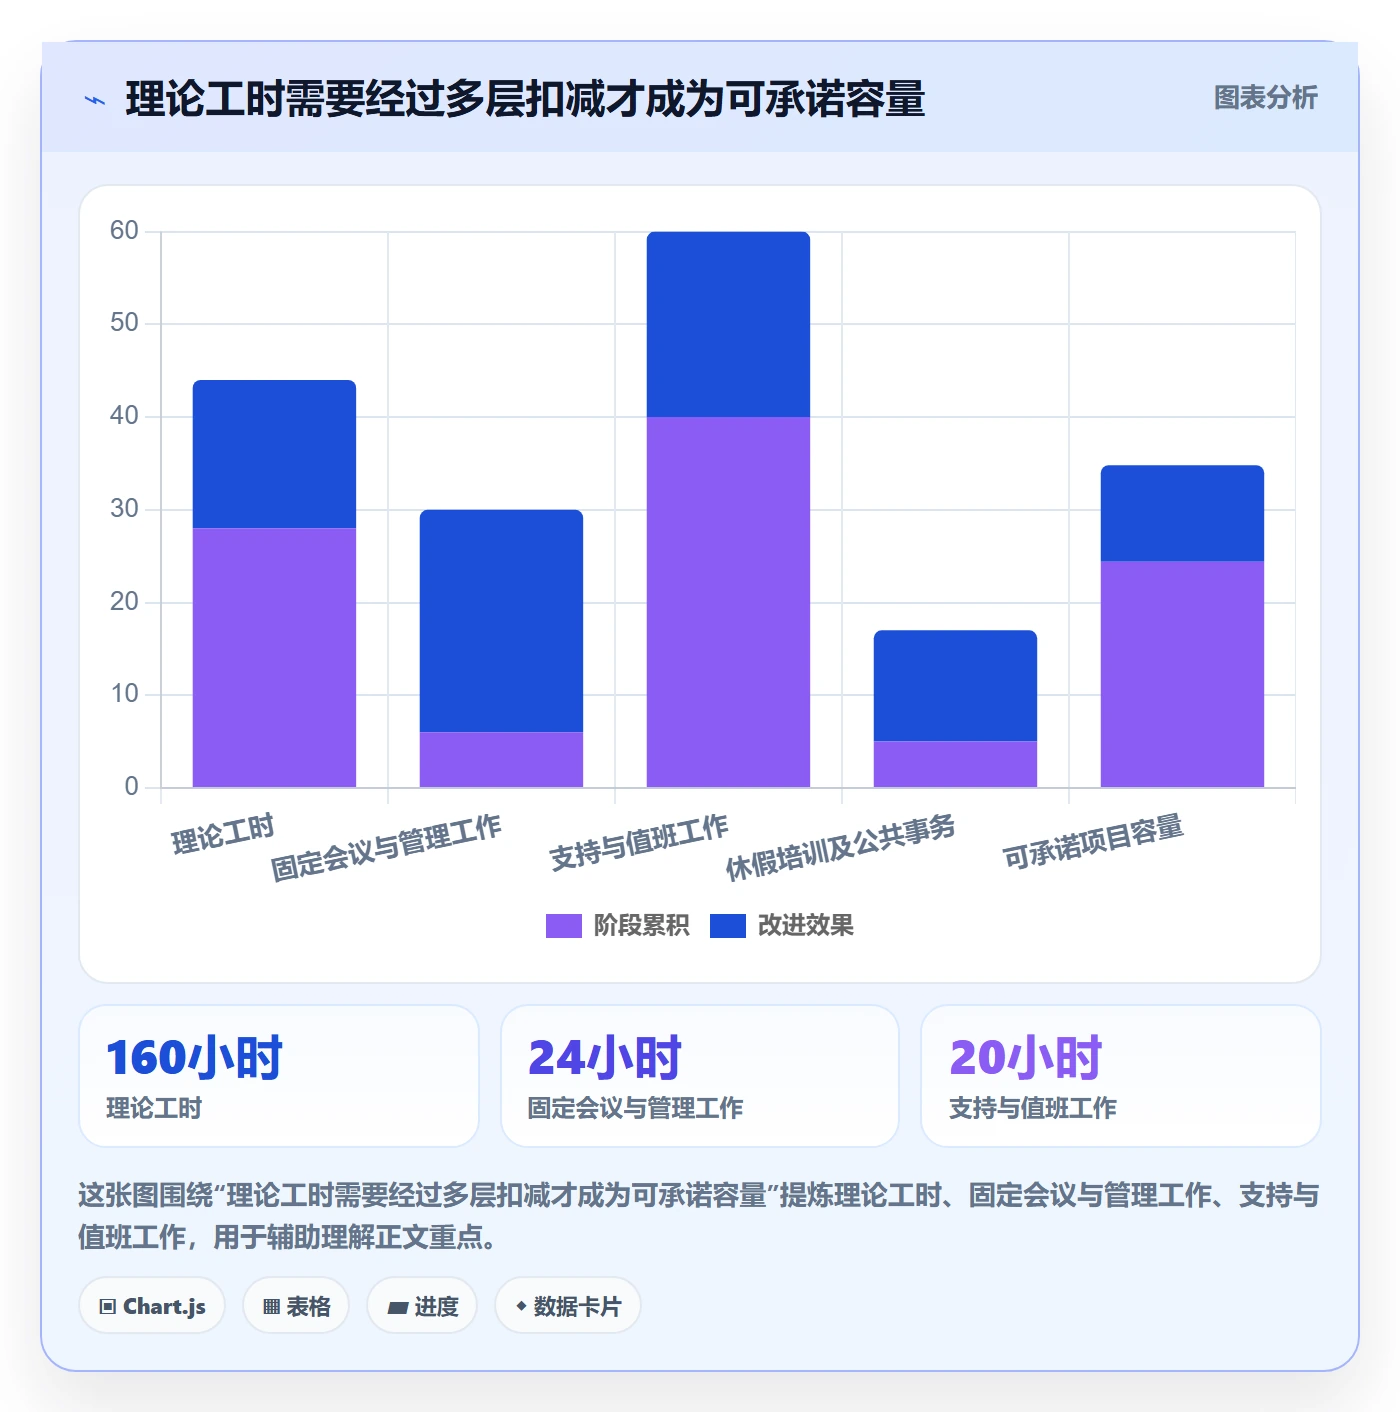Click the 支持与值班工作 x-axis label
Screen dimensions: 1400x1412
(639, 842)
